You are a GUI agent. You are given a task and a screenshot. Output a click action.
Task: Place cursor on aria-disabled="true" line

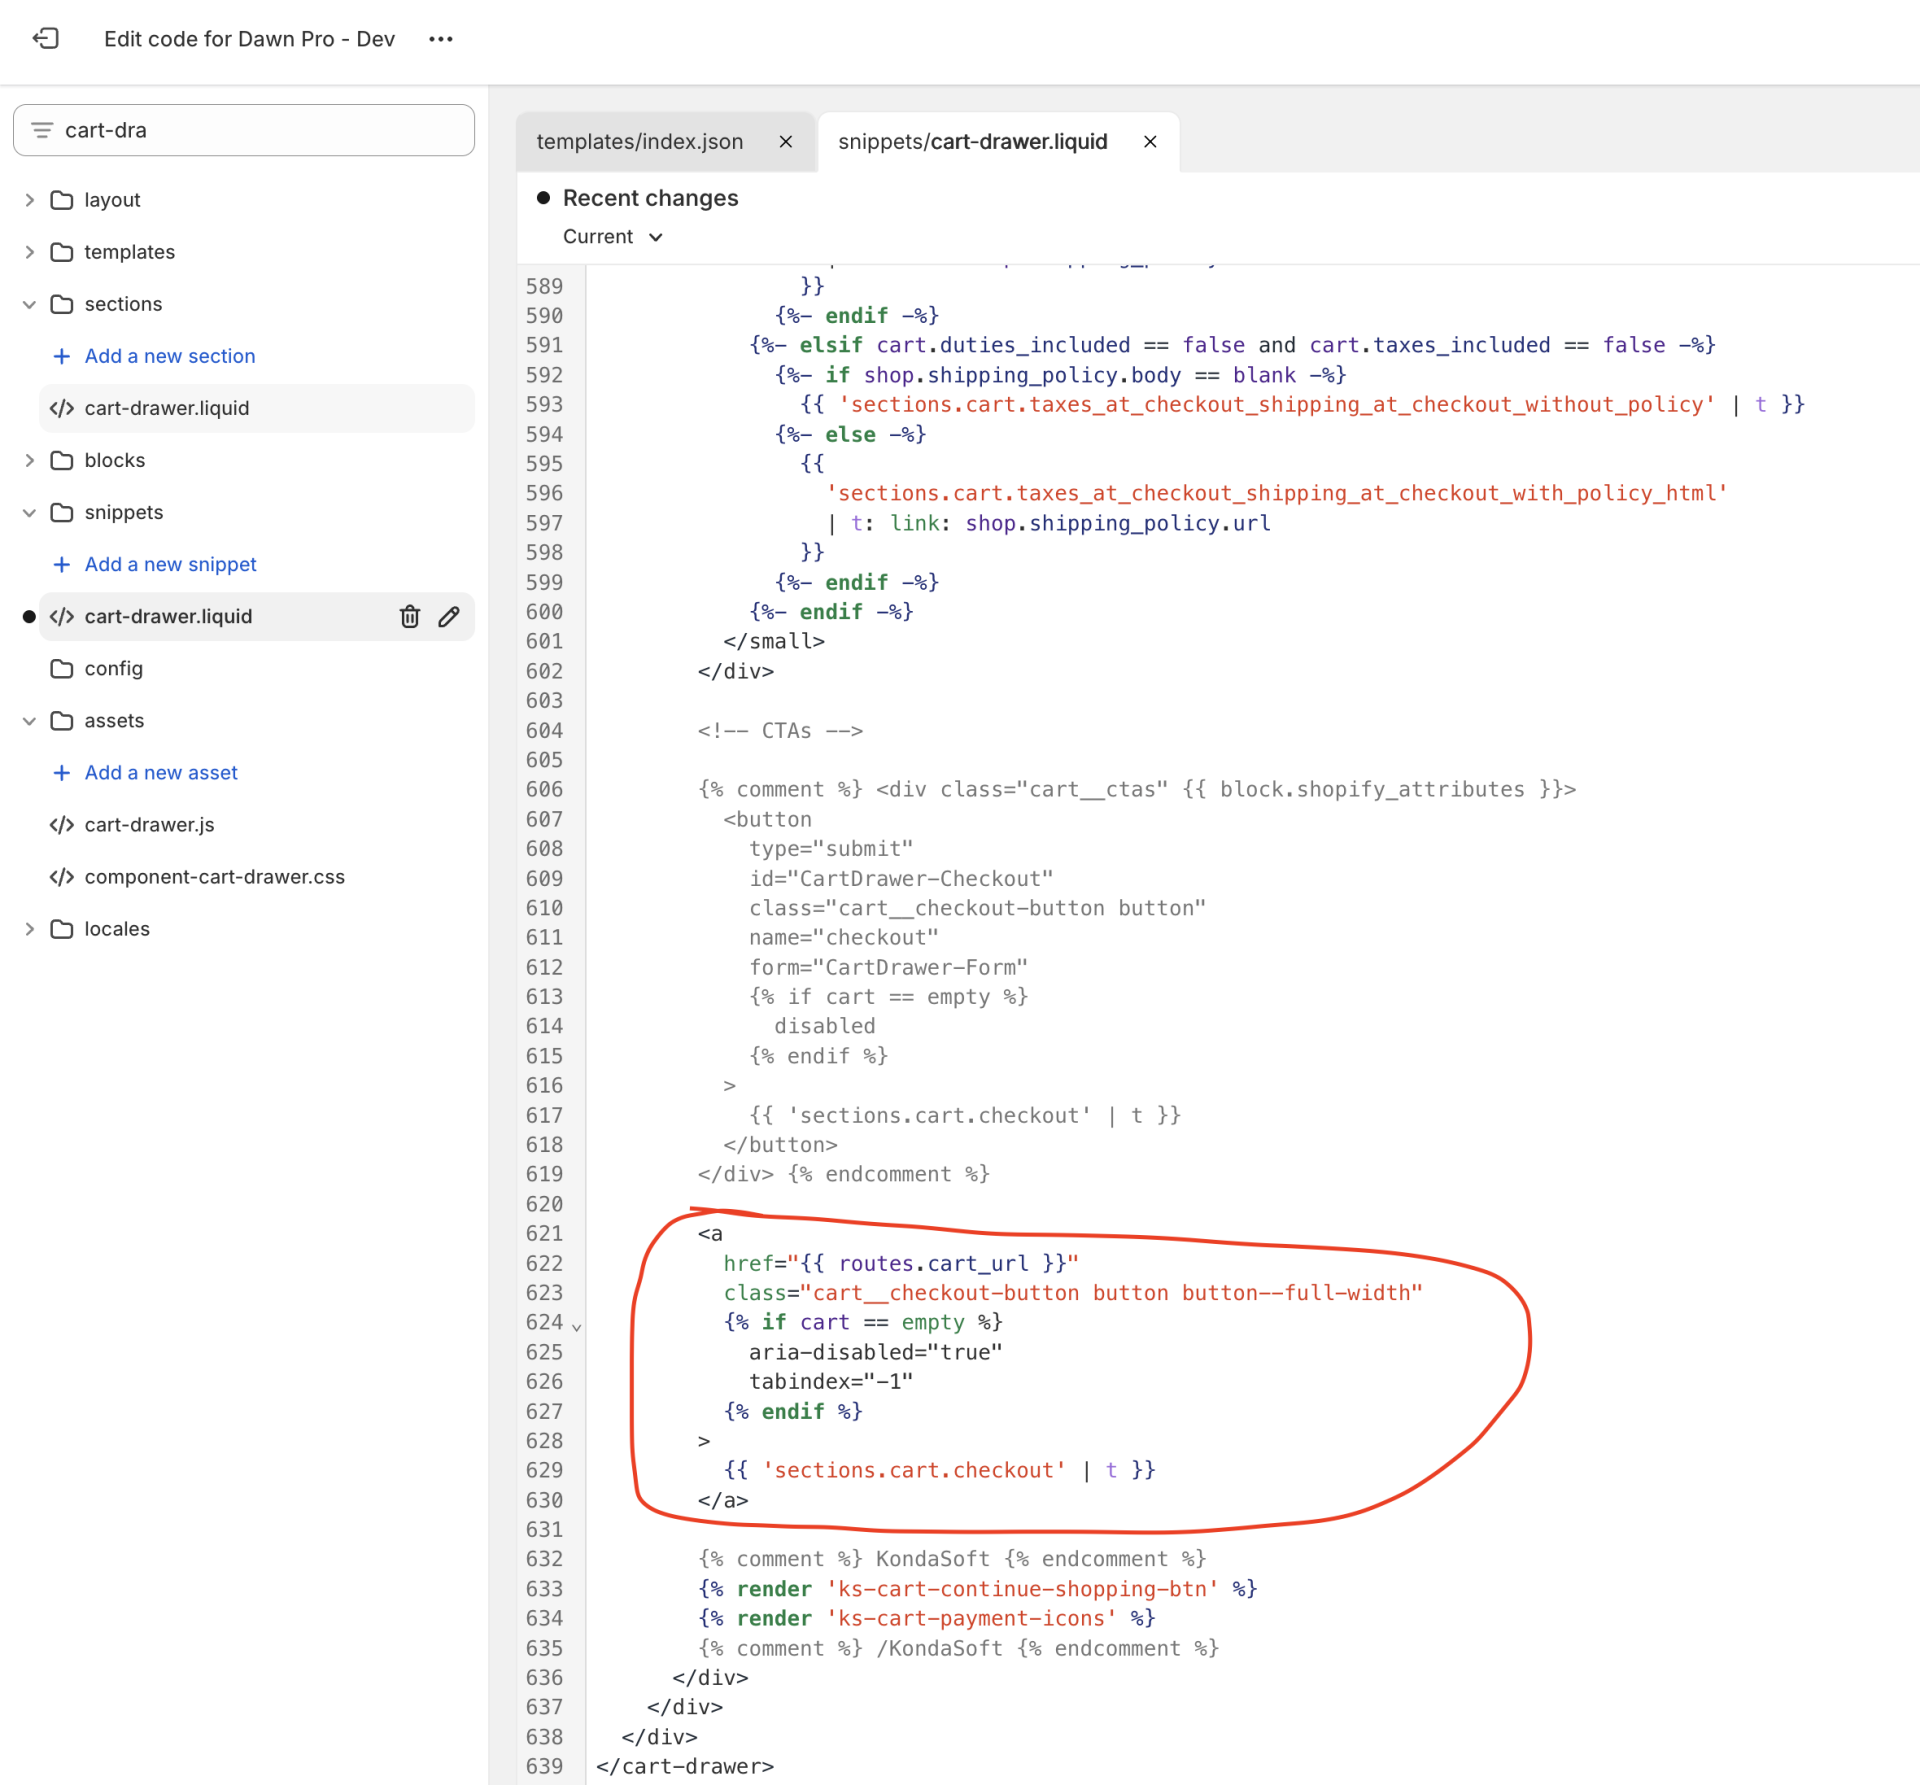point(875,1352)
